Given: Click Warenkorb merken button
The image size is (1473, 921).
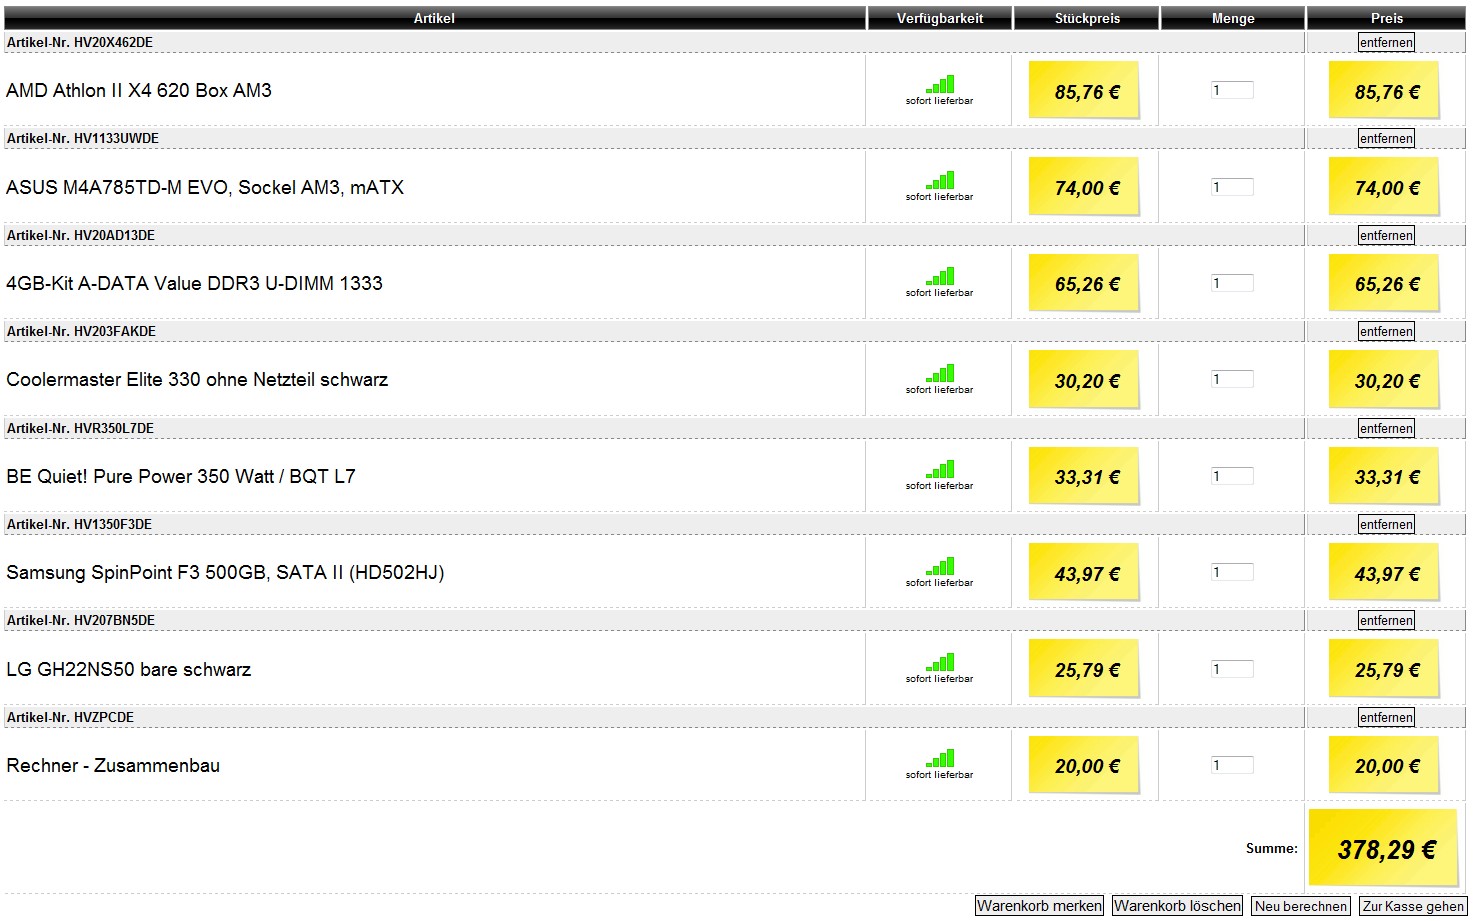Looking at the screenshot, I should (x=1039, y=905).
